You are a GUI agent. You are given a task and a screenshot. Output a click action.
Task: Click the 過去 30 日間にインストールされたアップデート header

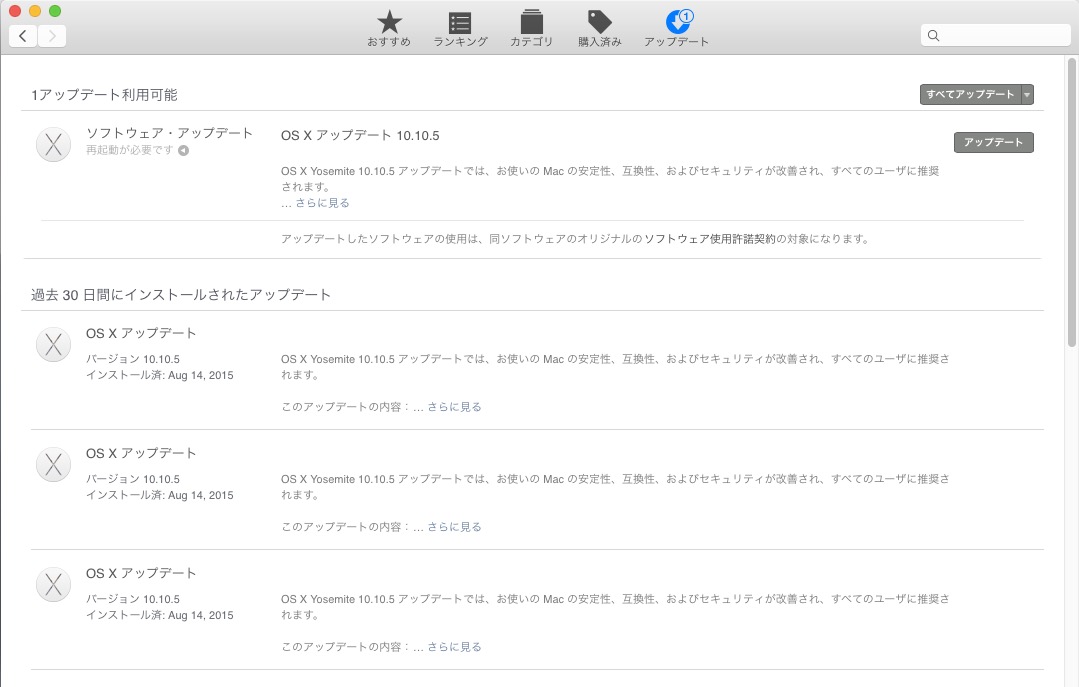pyautogui.click(x=181, y=295)
